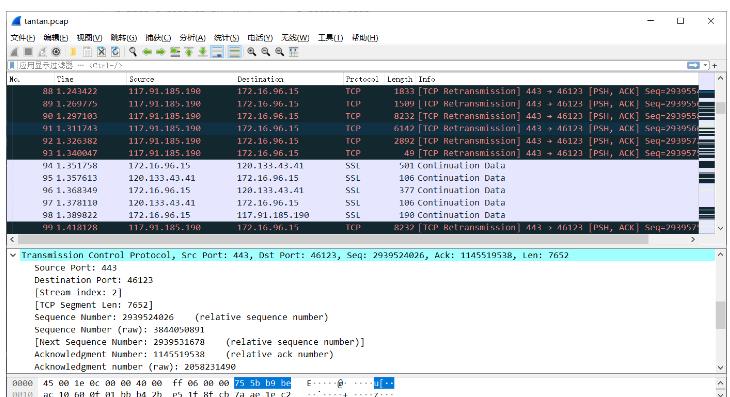This screenshot has width=730, height=397.
Task: Open the 无线(W) menu
Action: tap(295, 38)
